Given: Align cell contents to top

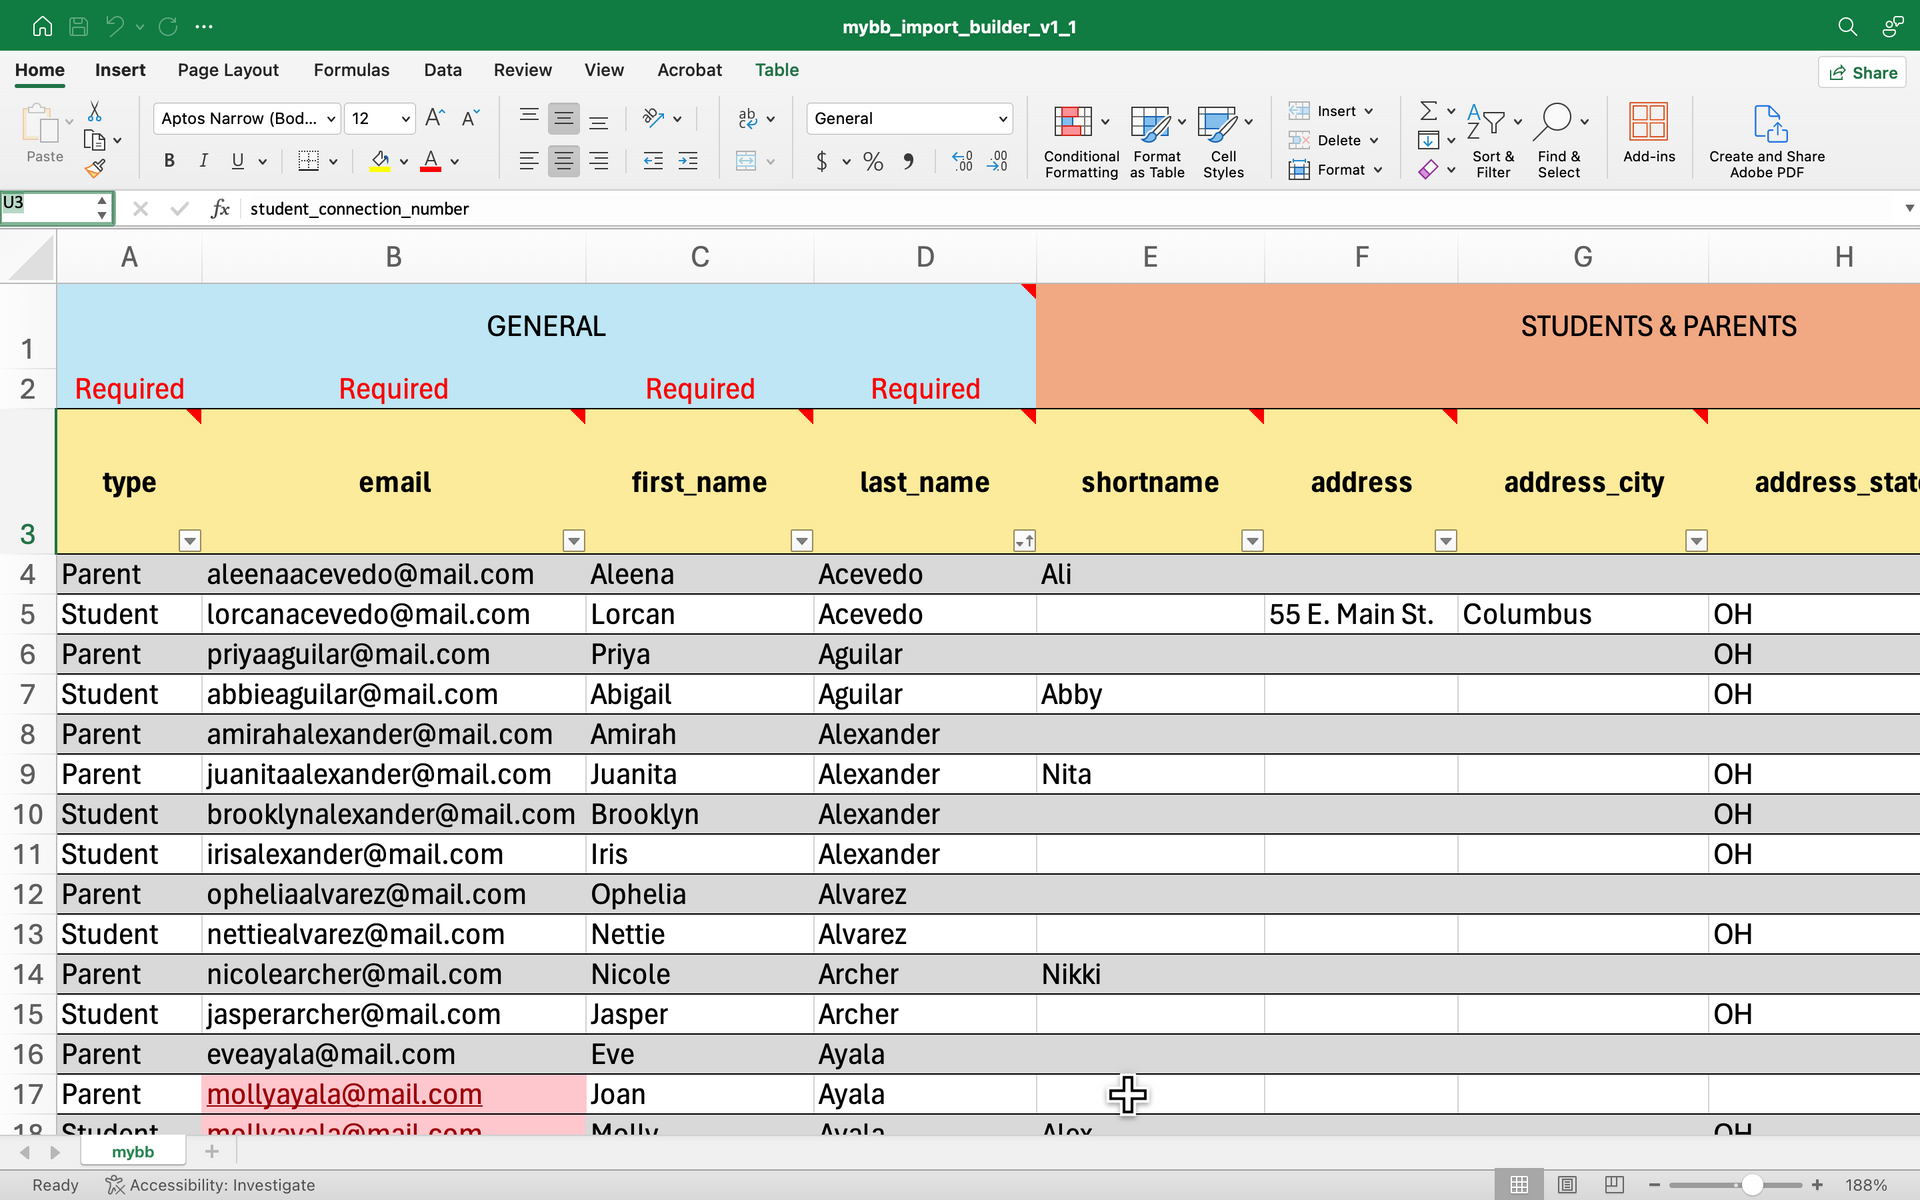Looking at the screenshot, I should (529, 118).
